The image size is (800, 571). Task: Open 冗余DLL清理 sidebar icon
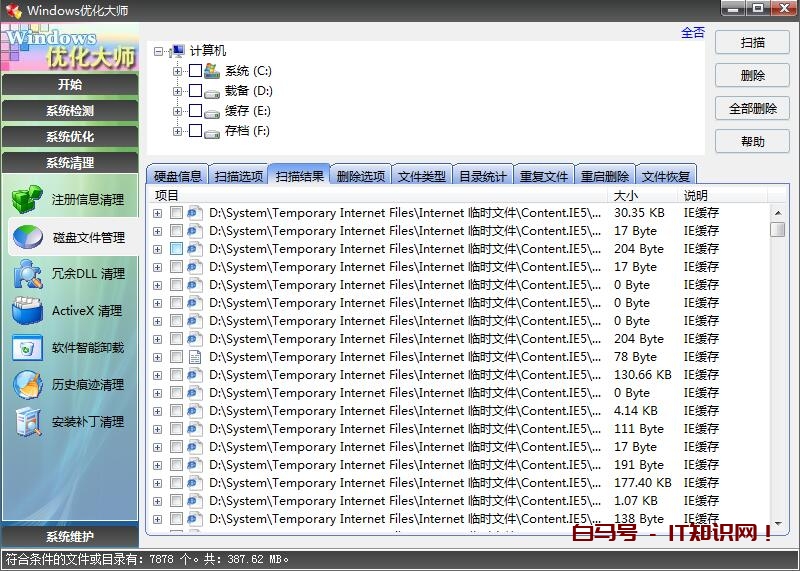coord(27,274)
